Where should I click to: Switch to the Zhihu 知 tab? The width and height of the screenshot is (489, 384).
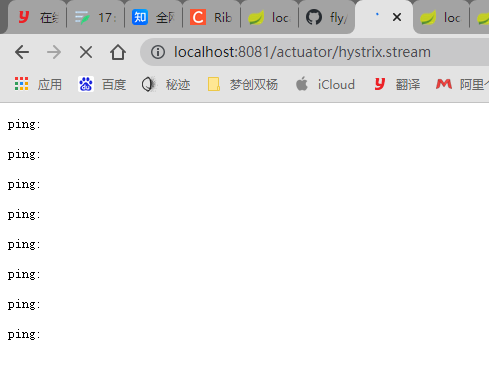[x=154, y=17]
